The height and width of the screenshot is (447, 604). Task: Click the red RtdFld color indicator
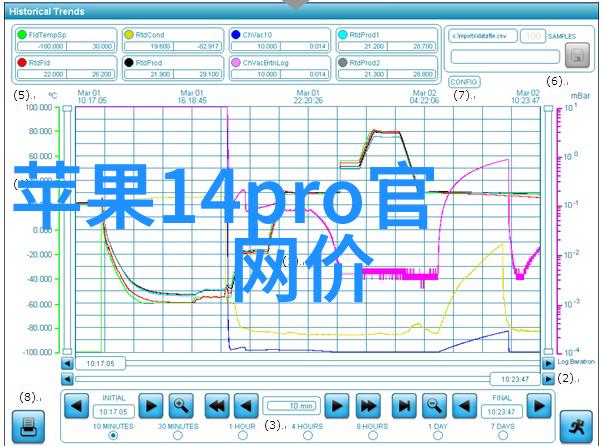pyautogui.click(x=22, y=62)
